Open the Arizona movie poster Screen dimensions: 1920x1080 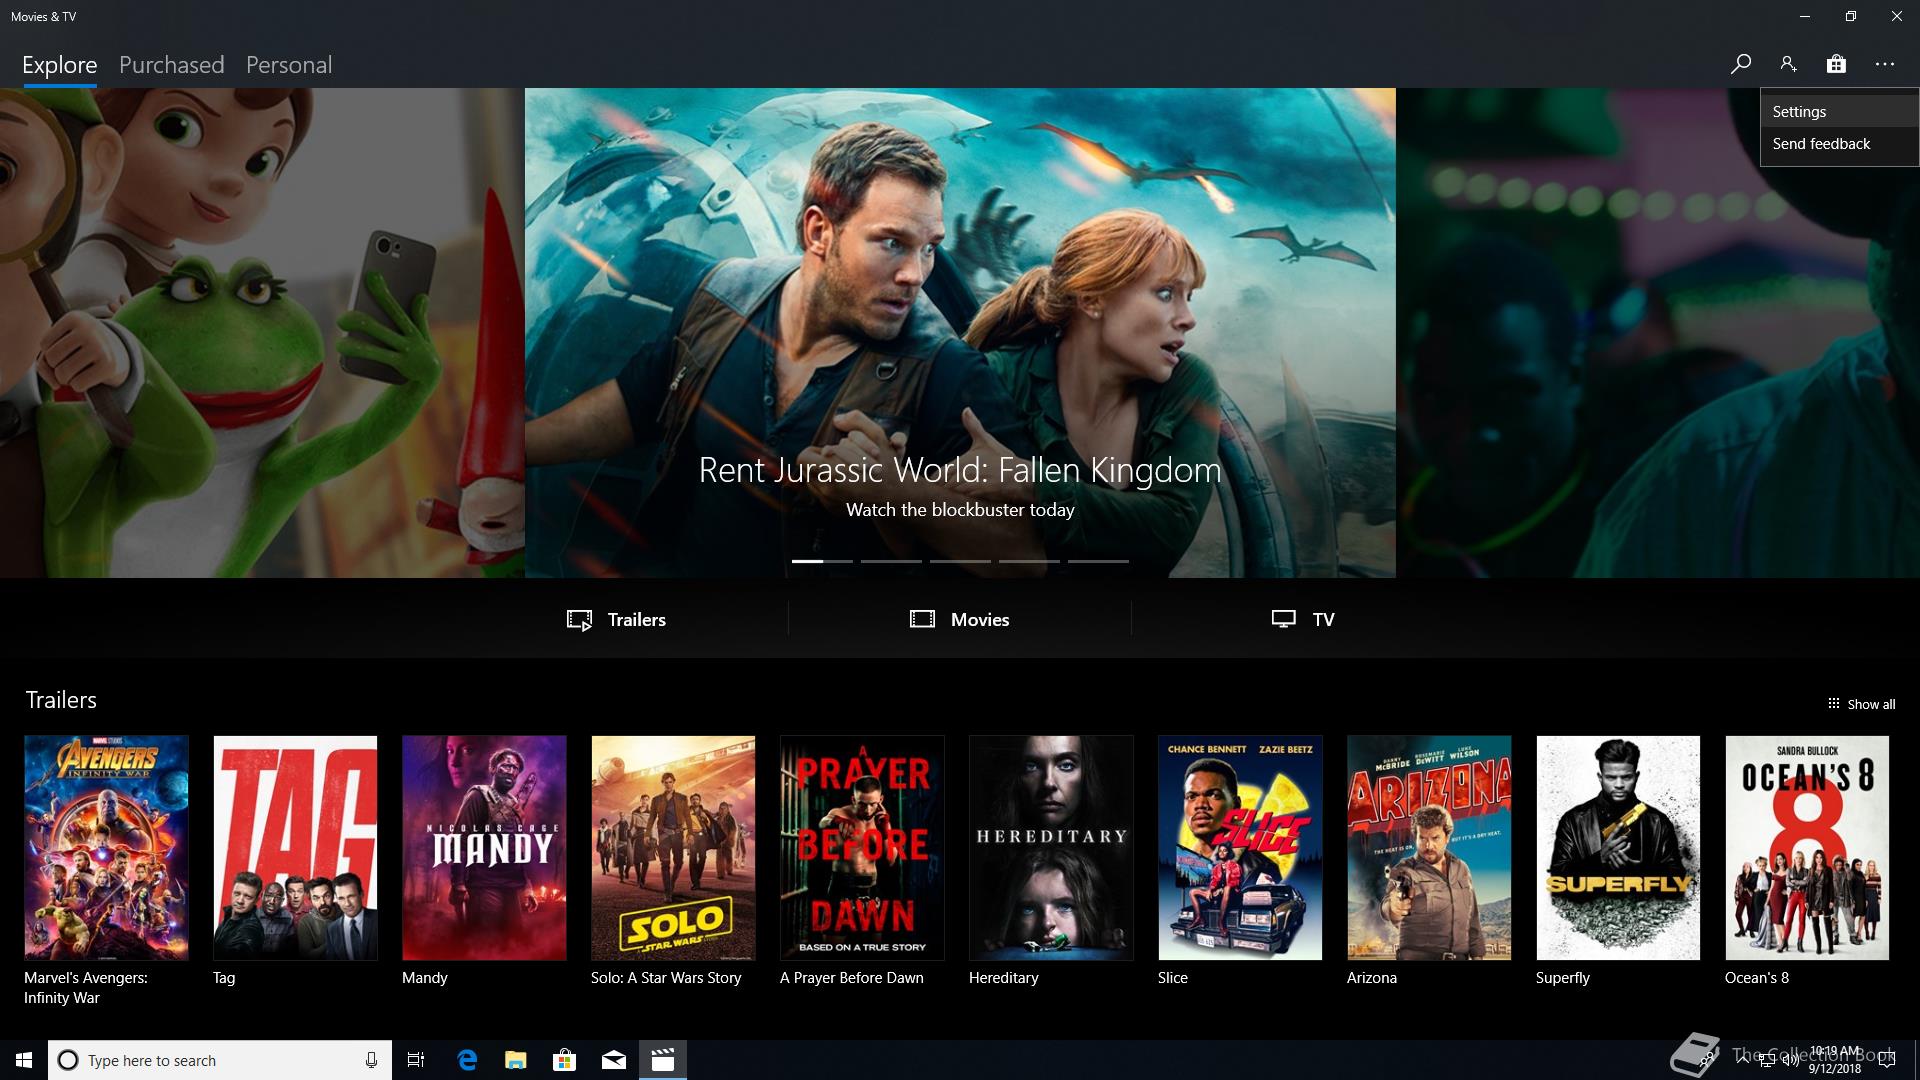[x=1429, y=848]
